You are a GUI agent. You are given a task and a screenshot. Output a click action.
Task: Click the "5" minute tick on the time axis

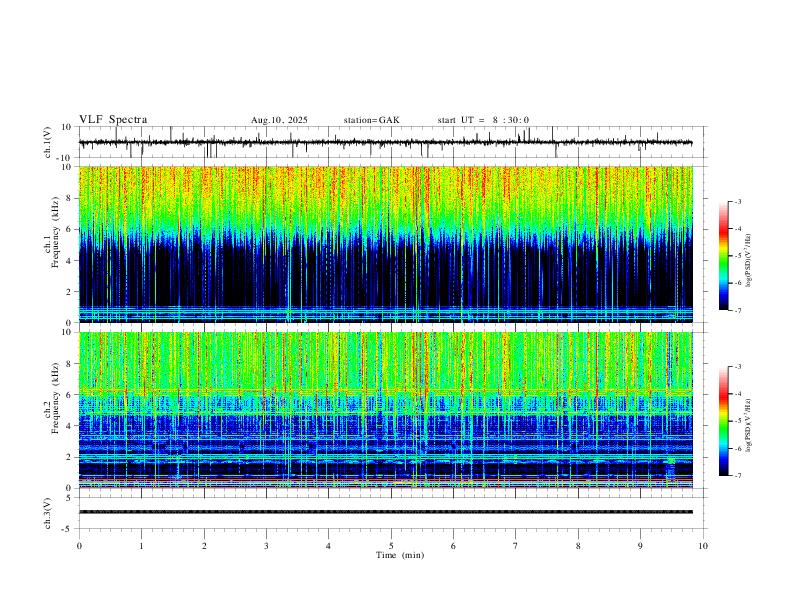391,546
